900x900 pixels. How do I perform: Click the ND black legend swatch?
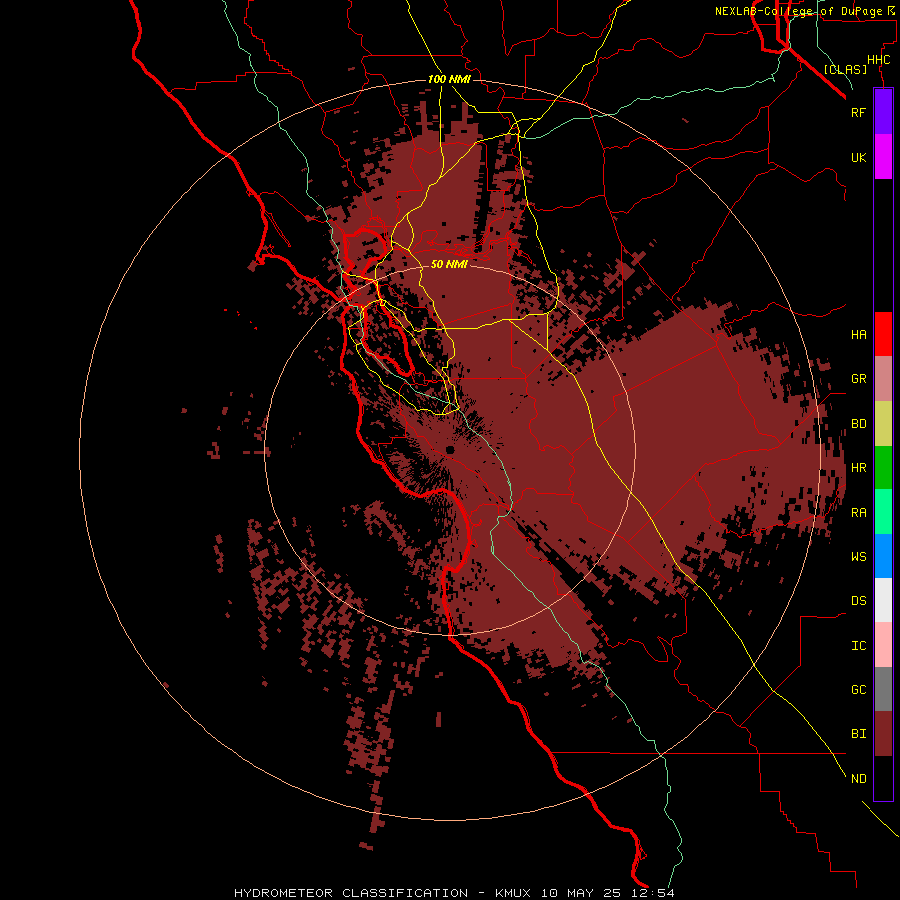(883, 778)
